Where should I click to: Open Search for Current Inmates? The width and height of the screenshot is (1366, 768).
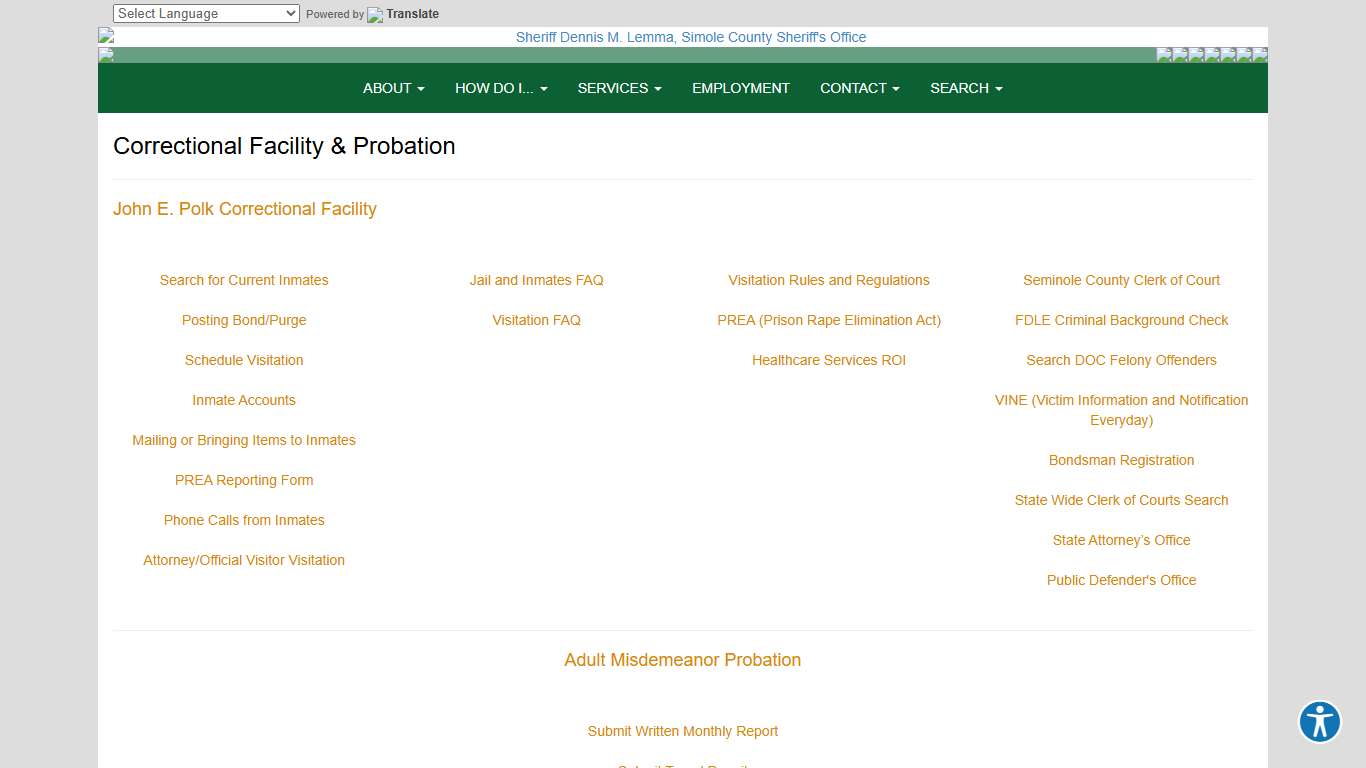pos(244,280)
